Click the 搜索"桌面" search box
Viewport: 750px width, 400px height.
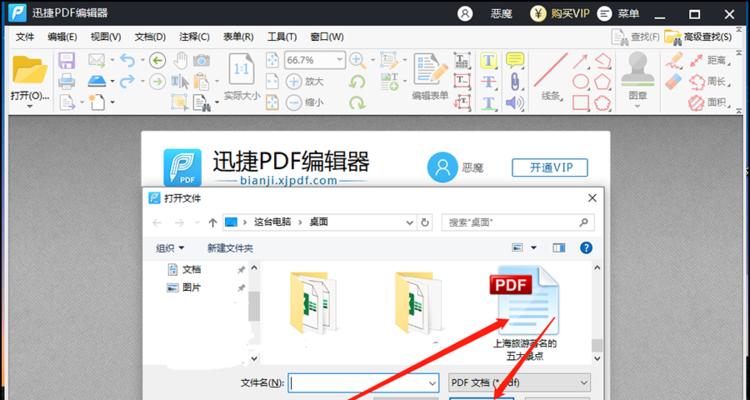[x=518, y=222]
